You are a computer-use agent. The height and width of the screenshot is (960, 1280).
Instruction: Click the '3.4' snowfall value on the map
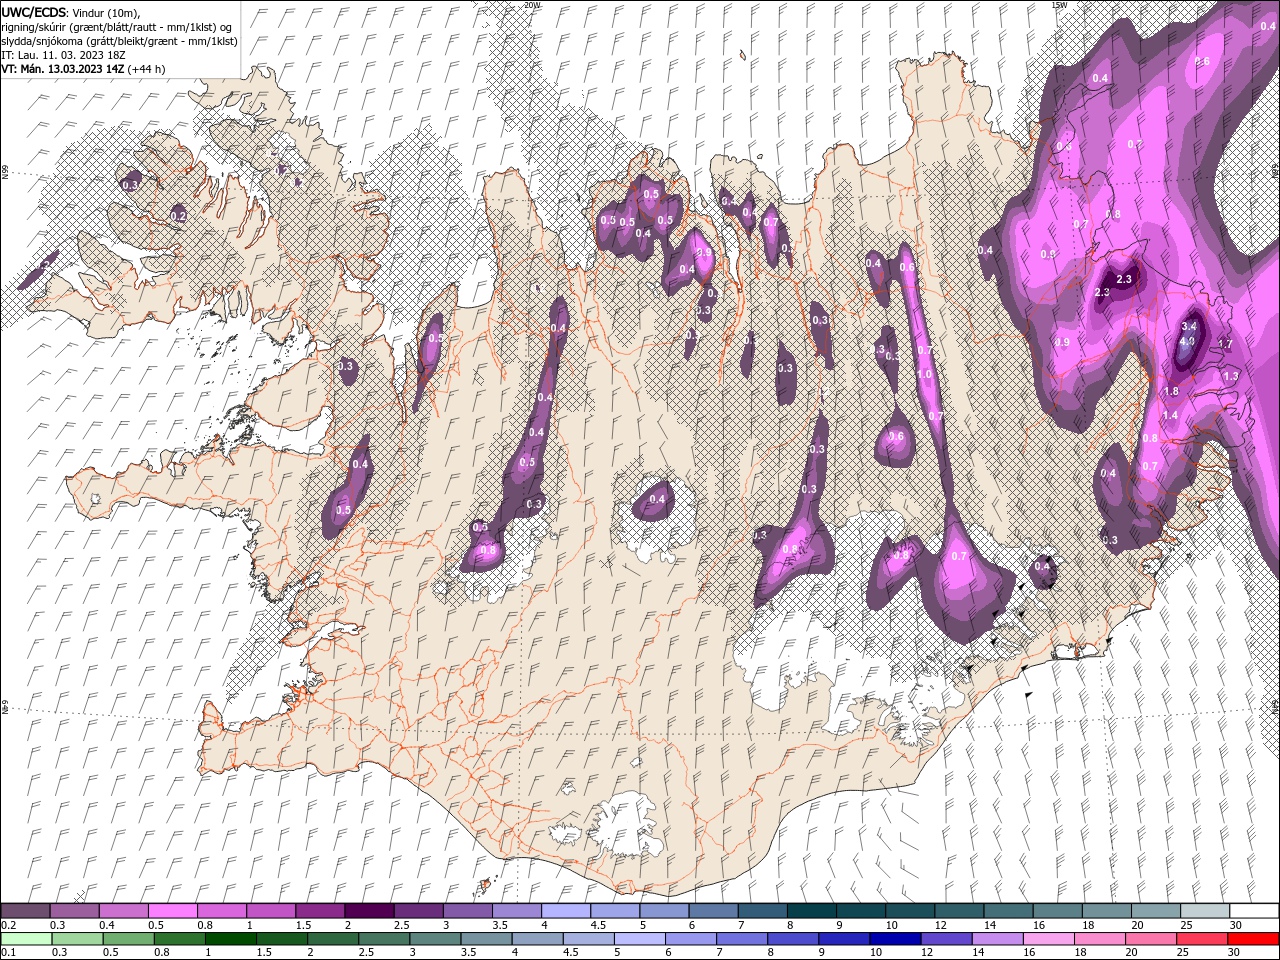click(x=1190, y=326)
